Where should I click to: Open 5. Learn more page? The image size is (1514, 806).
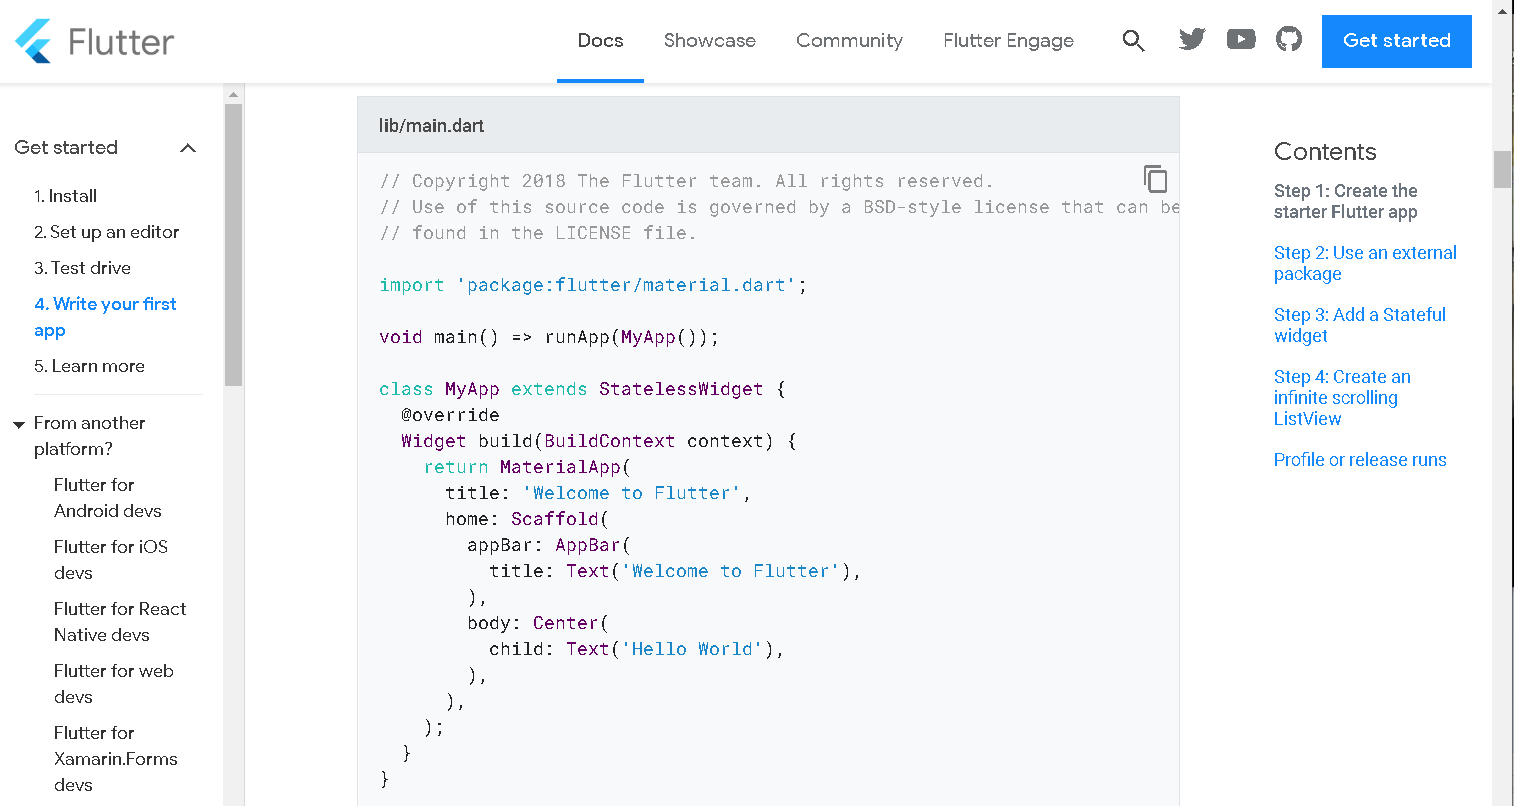coord(89,366)
